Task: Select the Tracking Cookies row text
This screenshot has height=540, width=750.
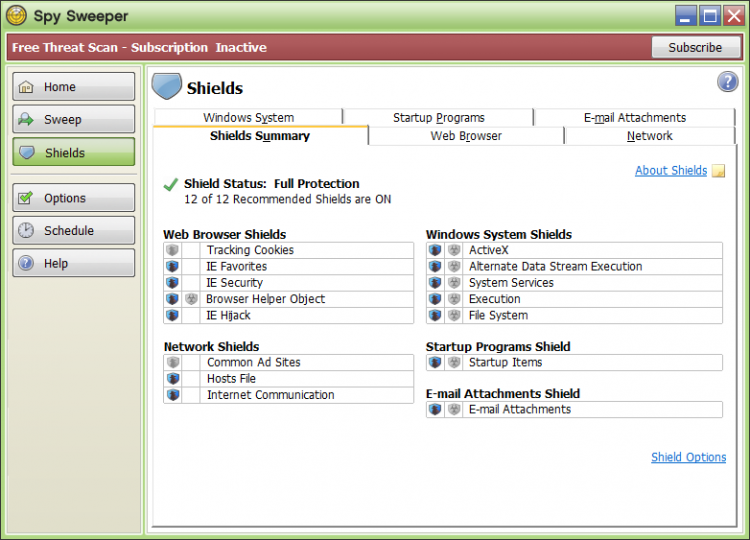Action: [250, 250]
